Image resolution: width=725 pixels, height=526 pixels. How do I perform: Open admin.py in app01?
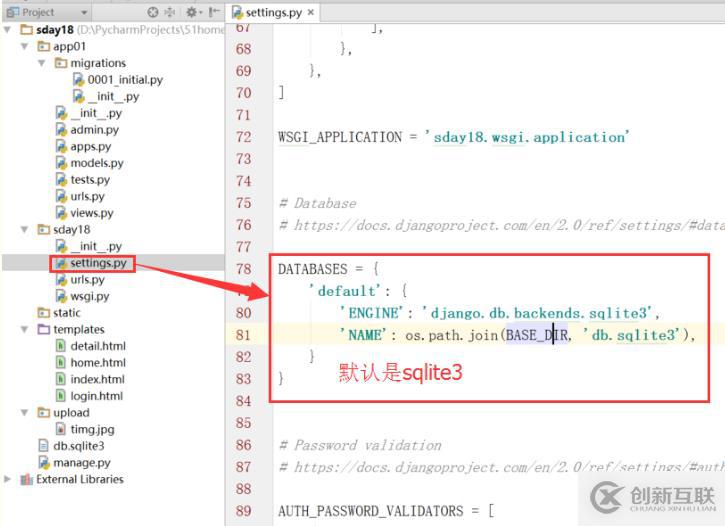94,130
